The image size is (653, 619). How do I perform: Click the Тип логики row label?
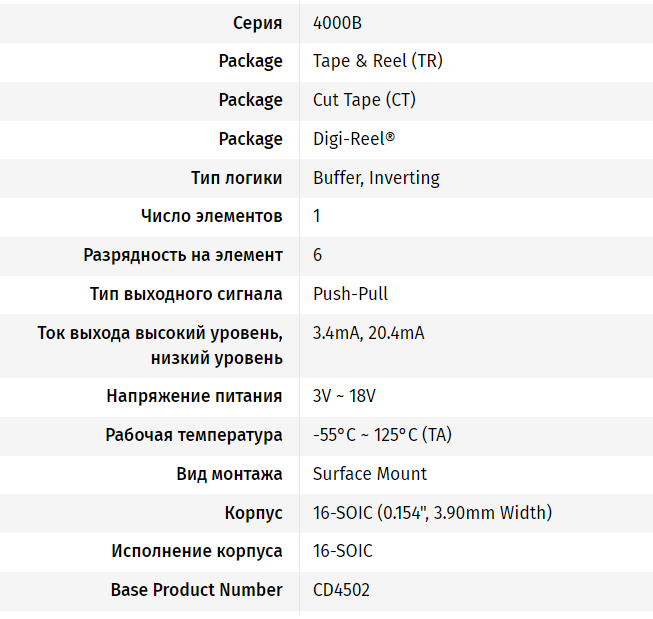[x=236, y=178]
